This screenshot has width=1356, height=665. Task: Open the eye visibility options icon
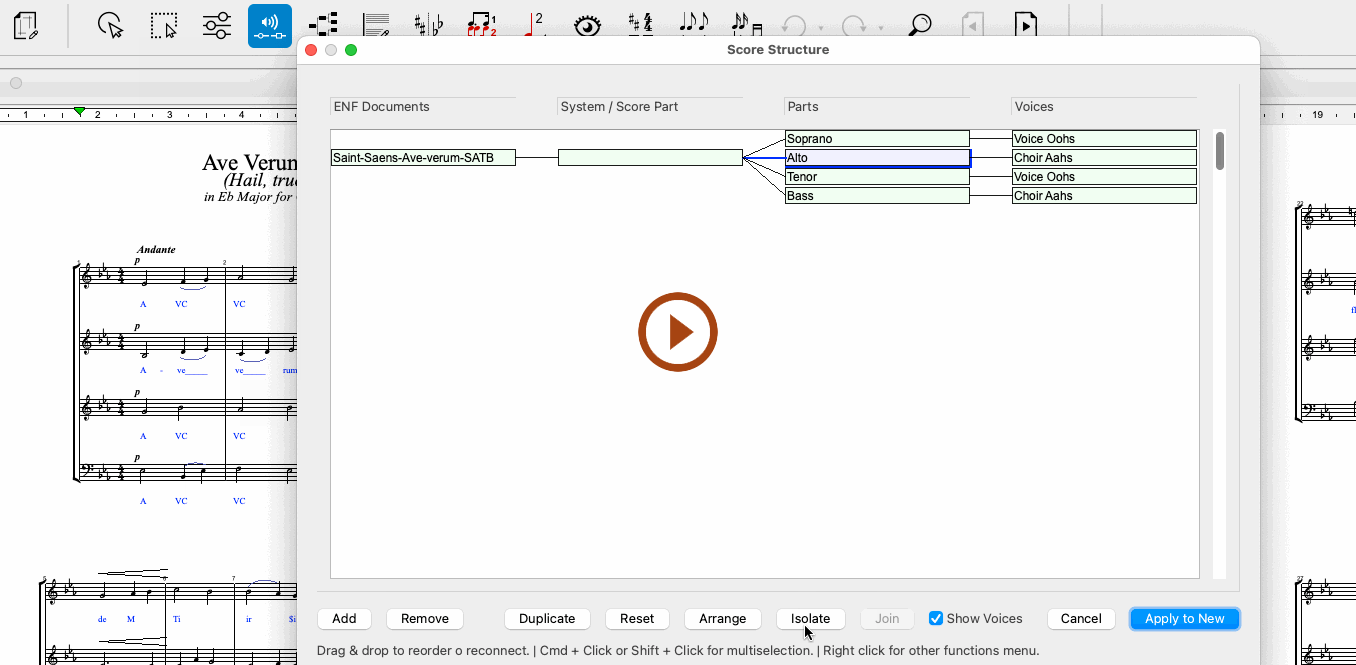(587, 25)
